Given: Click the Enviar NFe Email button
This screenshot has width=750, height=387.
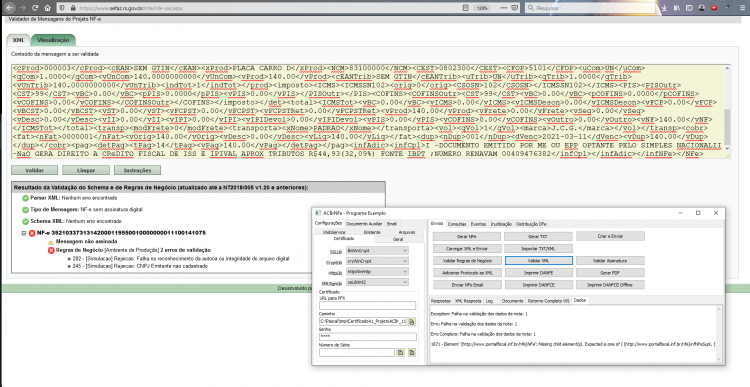Looking at the screenshot, I should click(466, 285).
